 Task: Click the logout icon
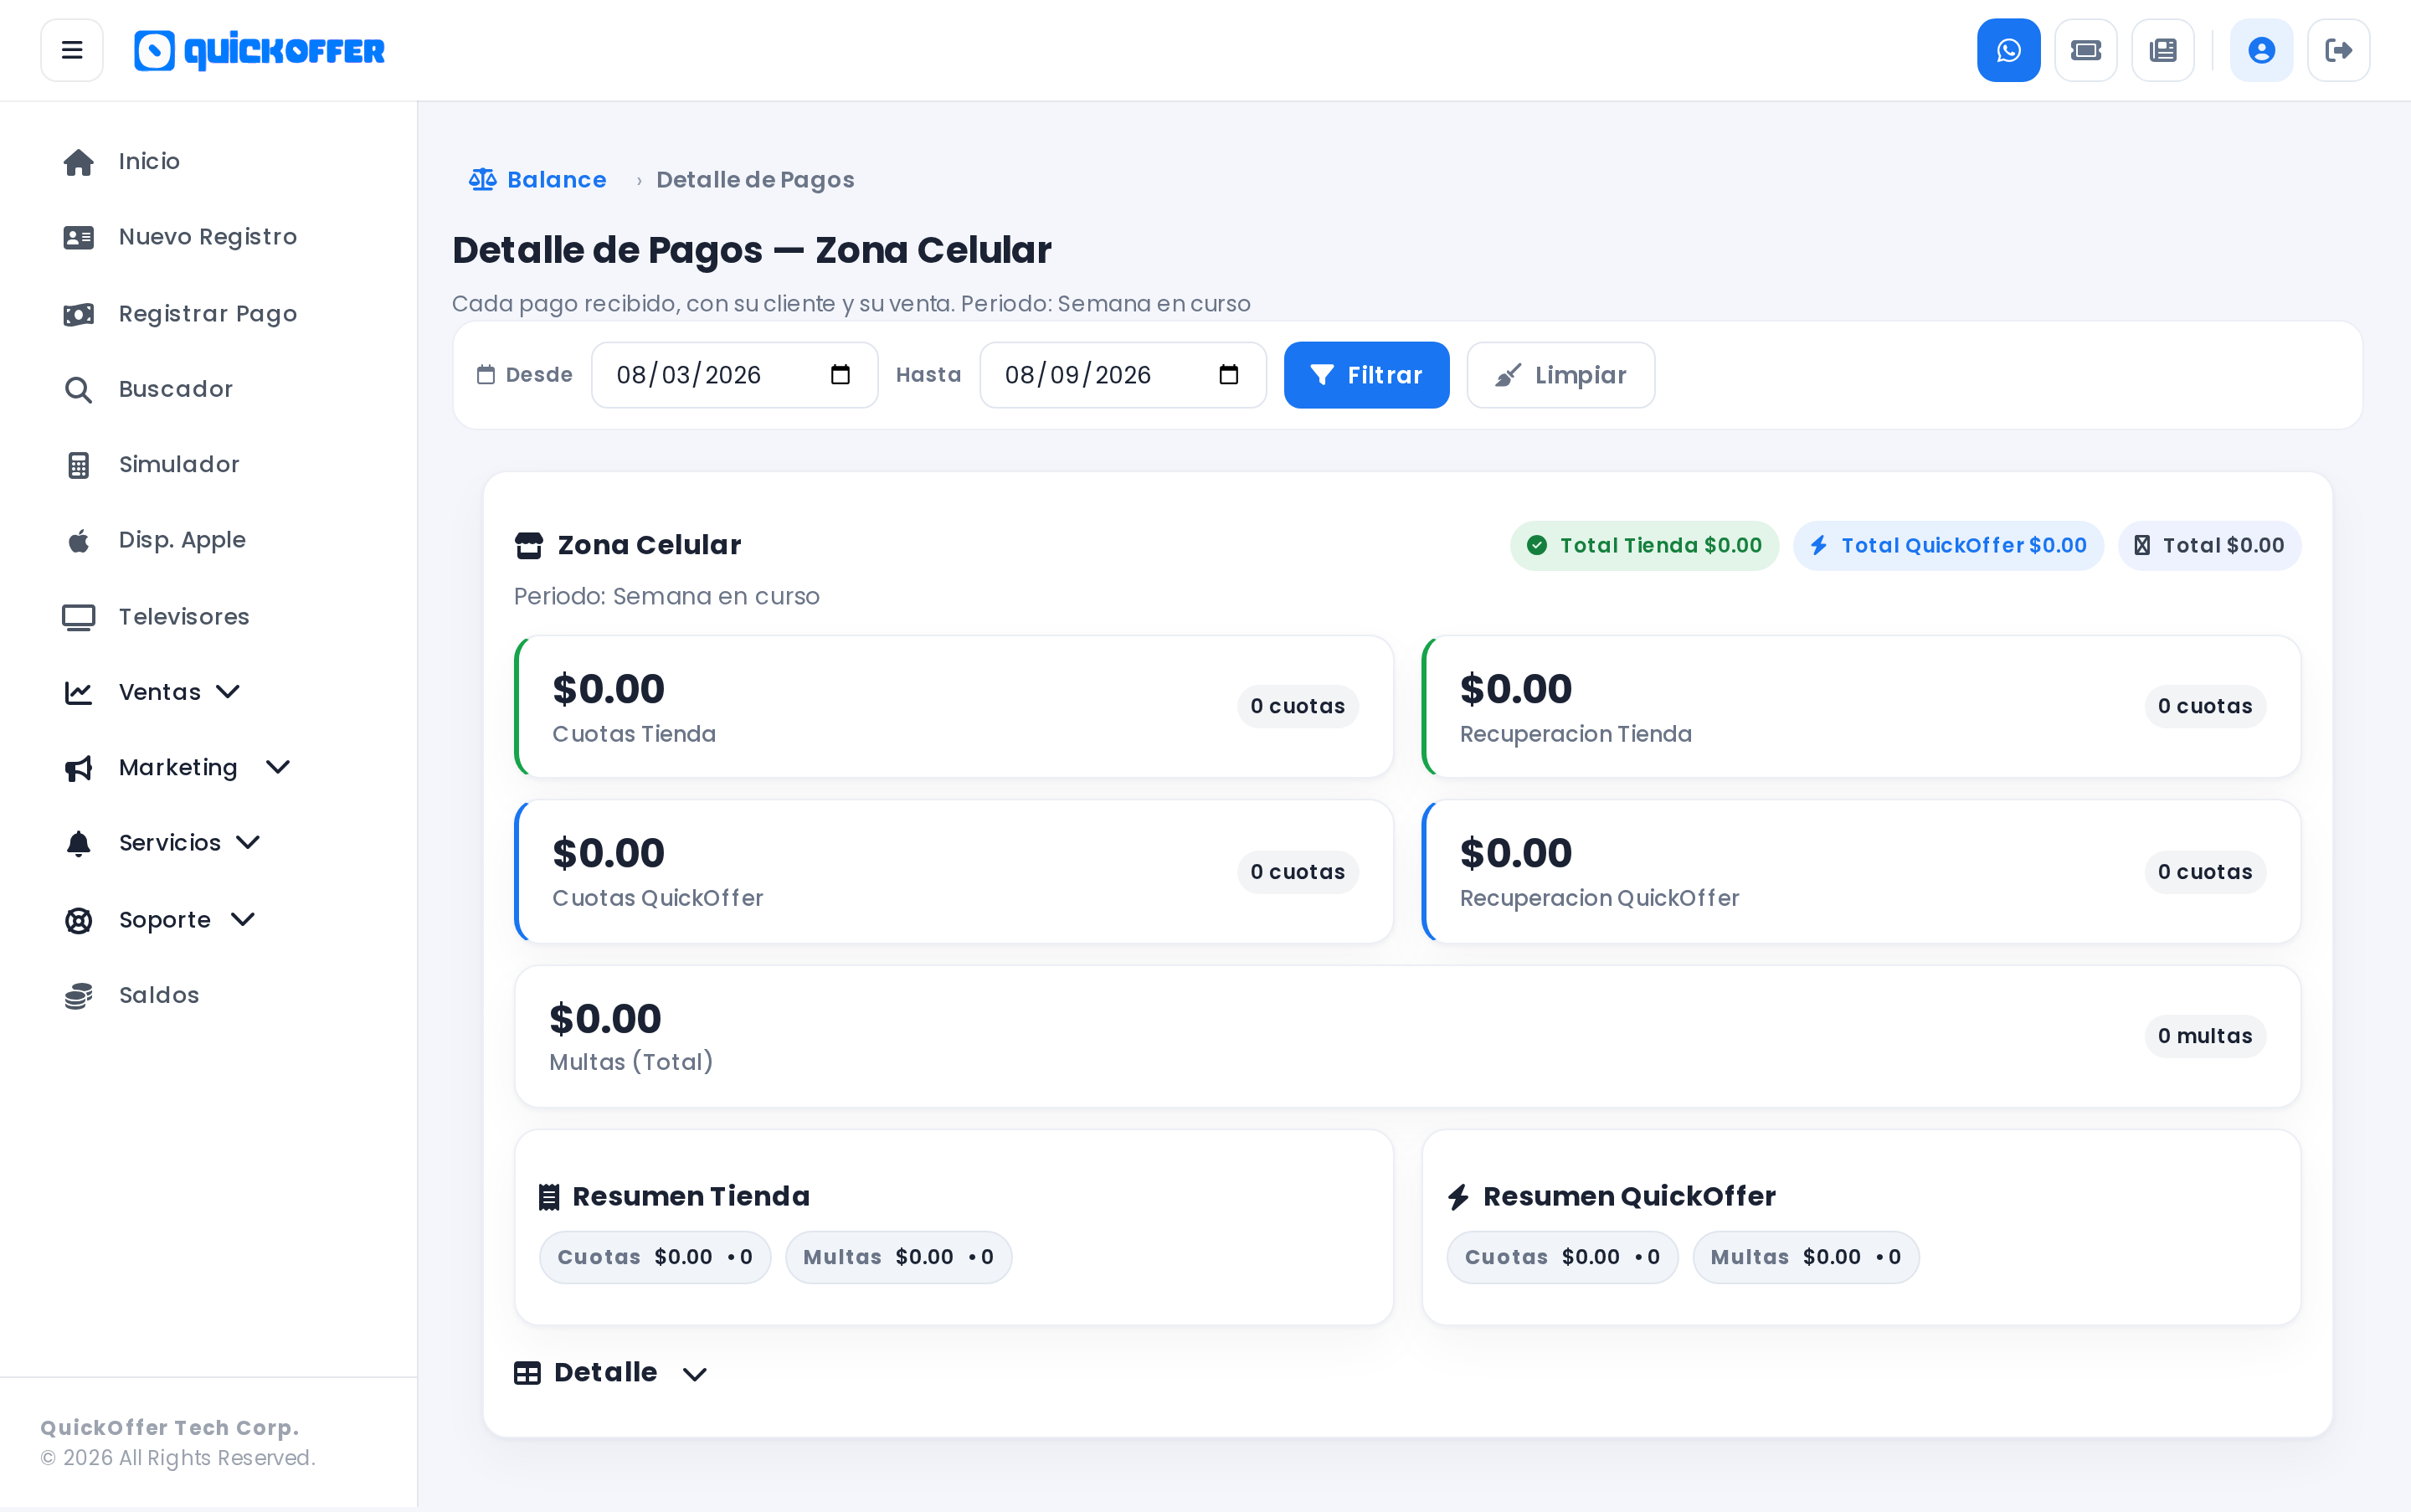click(2338, 50)
